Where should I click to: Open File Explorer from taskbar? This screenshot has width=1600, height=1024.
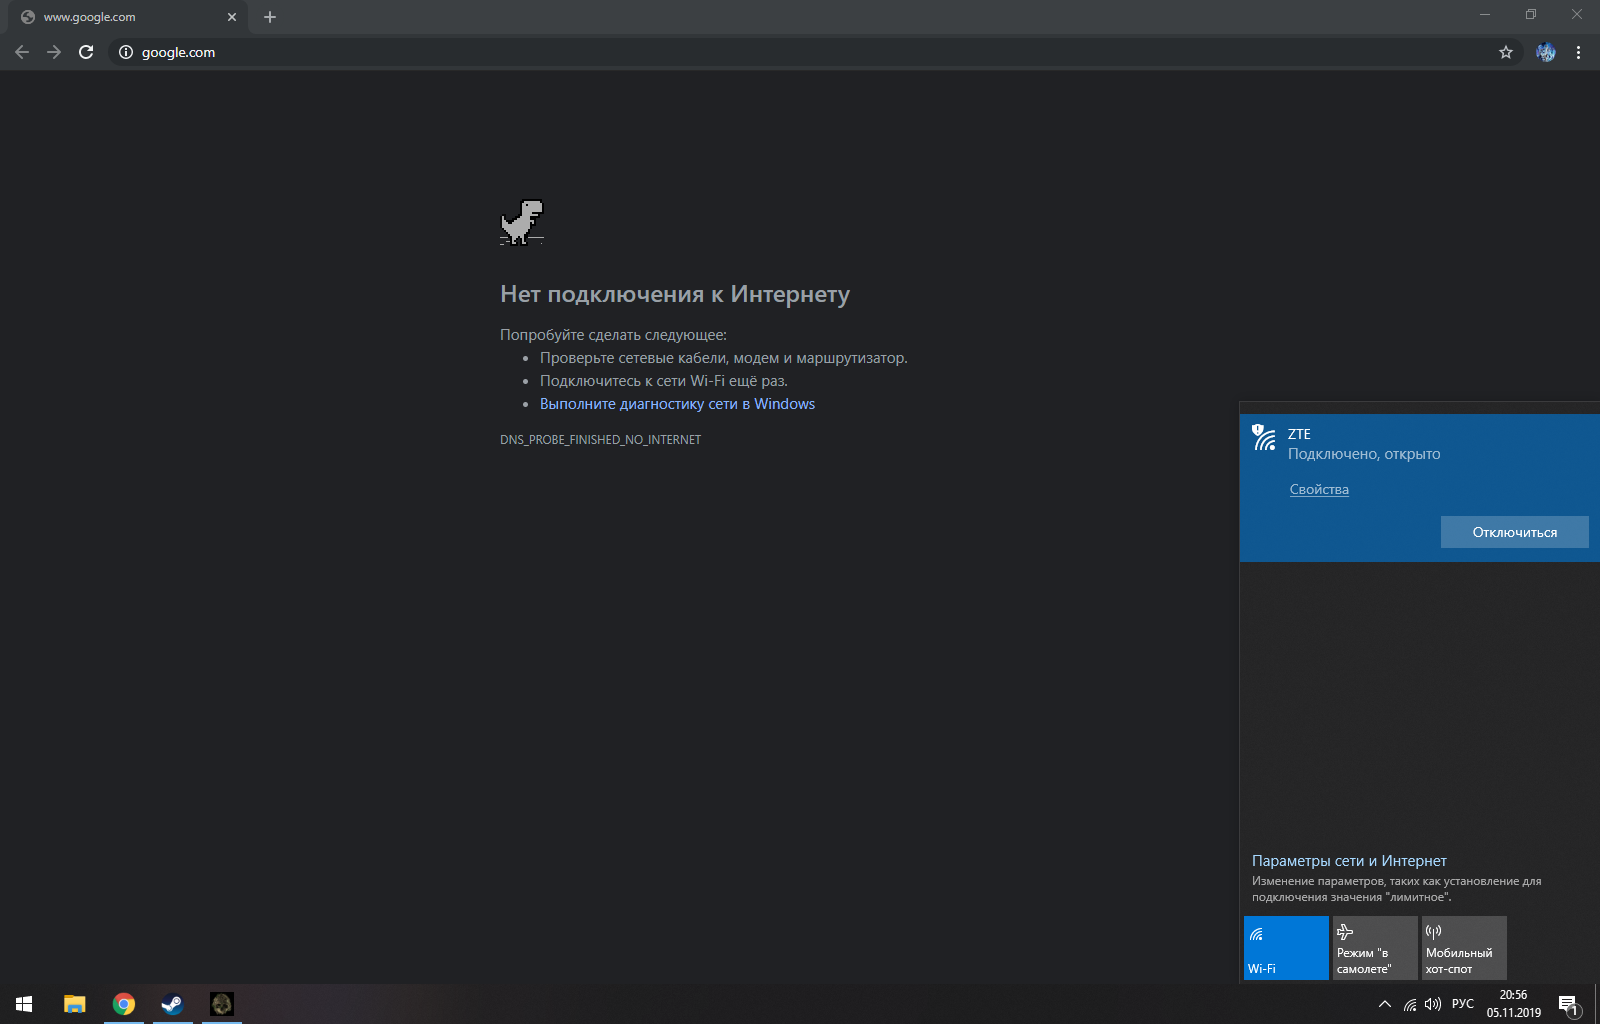(75, 1004)
